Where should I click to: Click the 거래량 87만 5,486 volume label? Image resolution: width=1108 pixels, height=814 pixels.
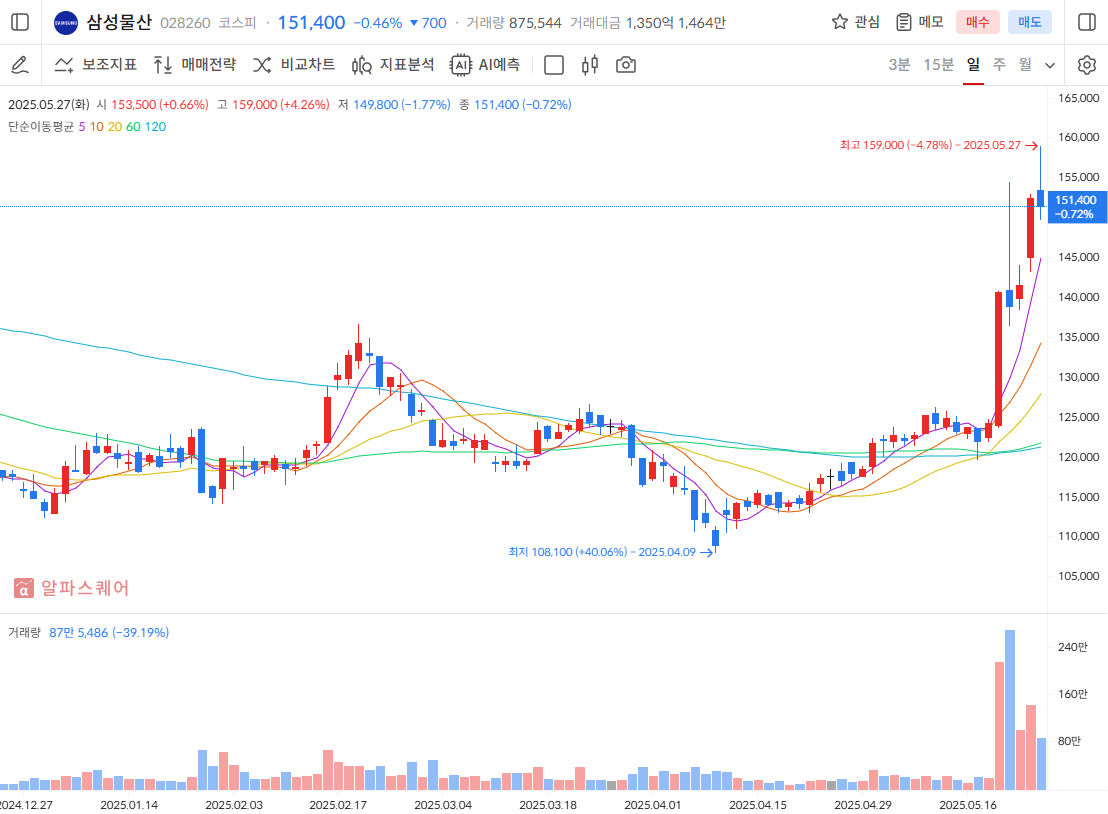(88, 632)
